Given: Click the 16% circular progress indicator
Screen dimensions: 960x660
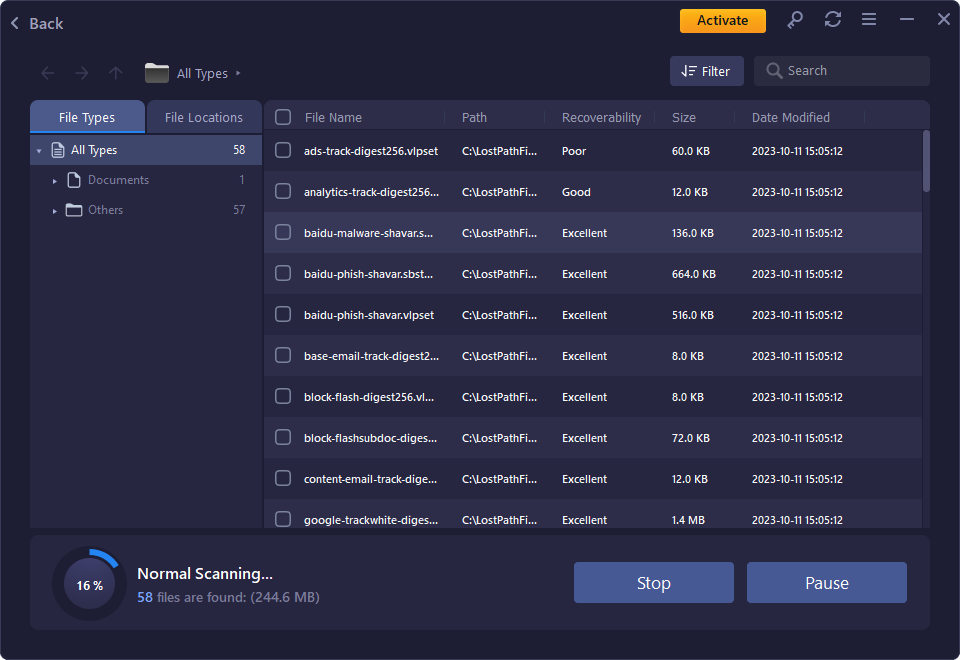Looking at the screenshot, I should (88, 582).
